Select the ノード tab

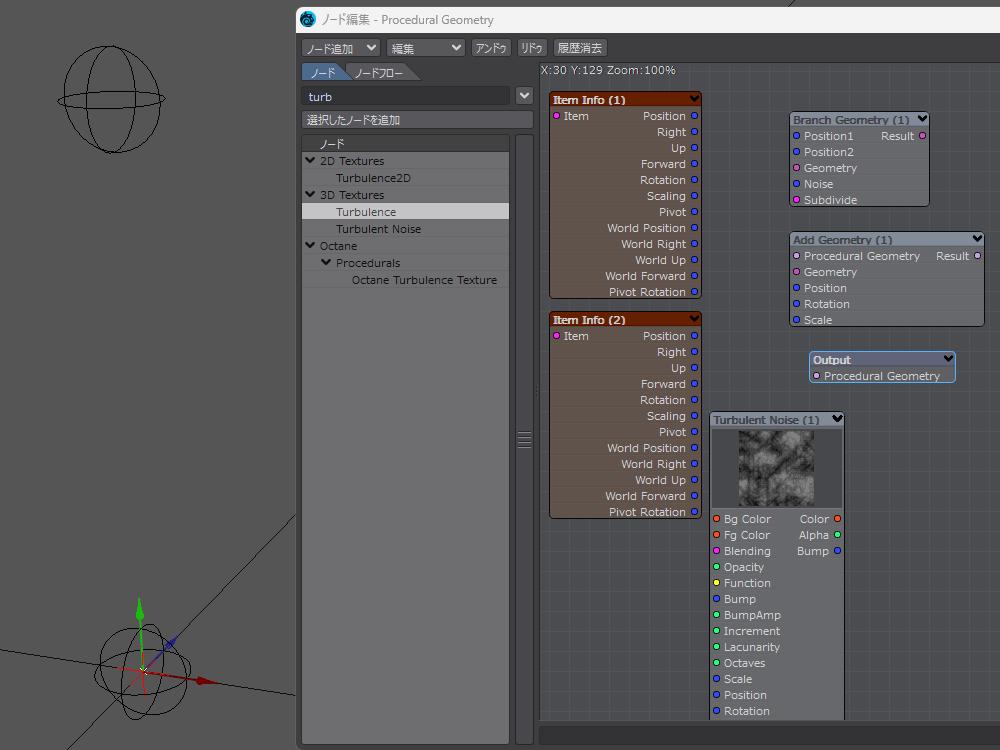coord(323,73)
